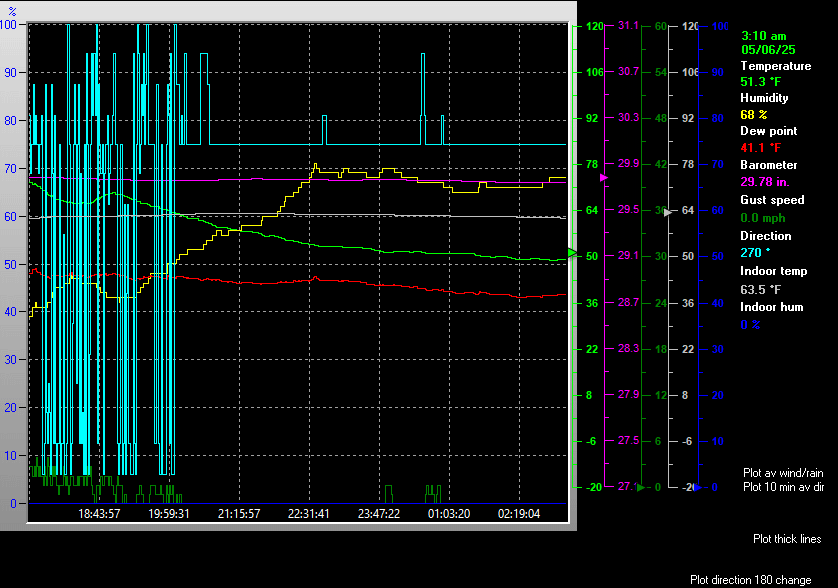Viewport: 838px width, 588px height.
Task: Click the temperature value 51.3 °F
Action: [760, 82]
